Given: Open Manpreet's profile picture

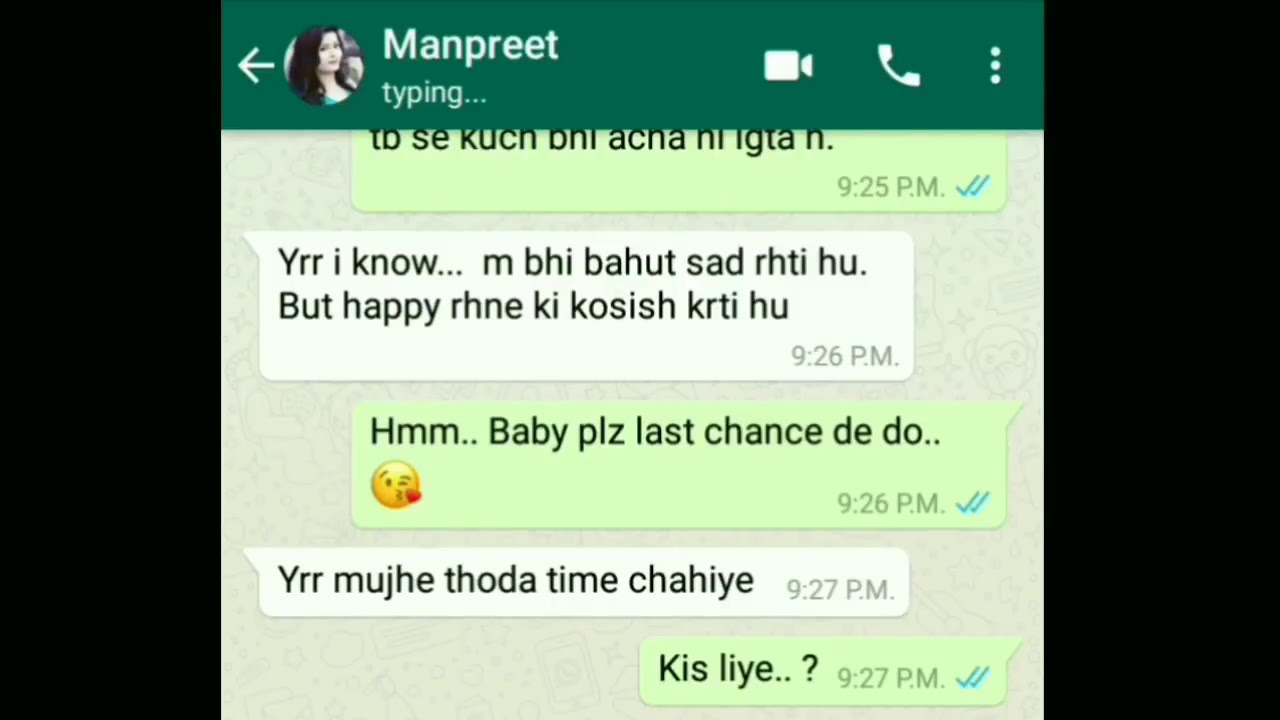Looking at the screenshot, I should (x=324, y=66).
